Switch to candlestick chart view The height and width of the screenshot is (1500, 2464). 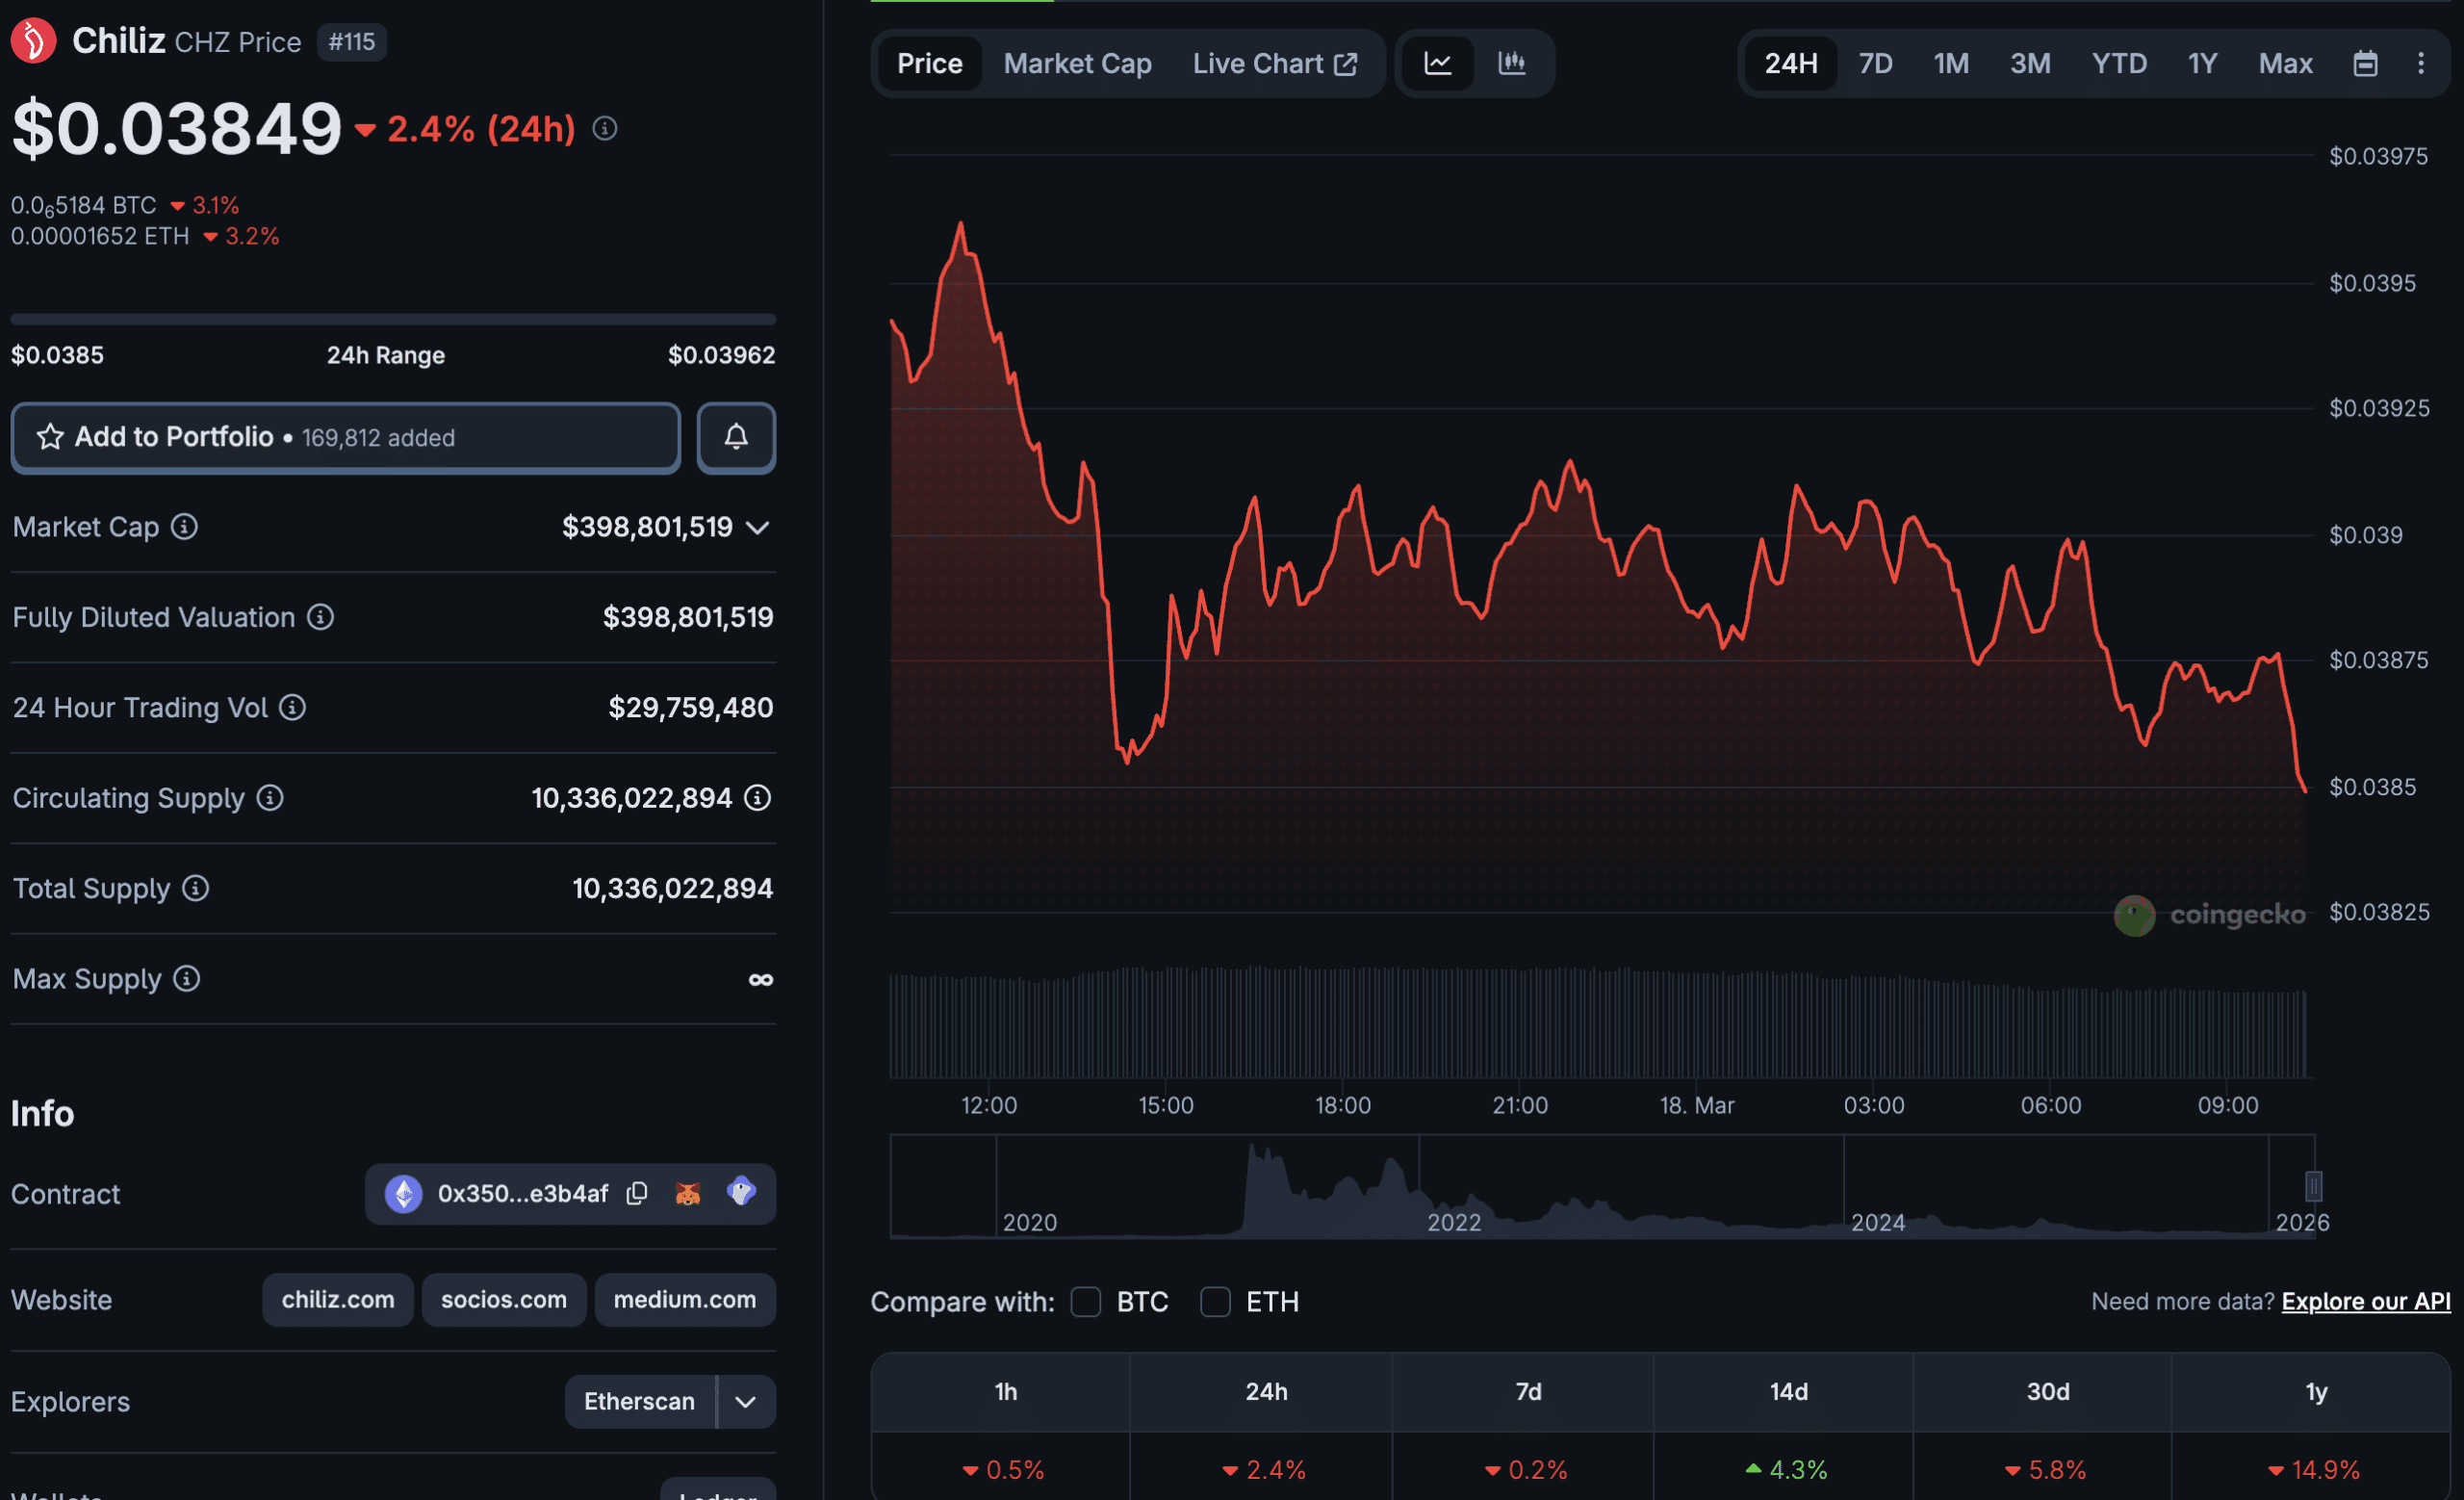click(1512, 63)
